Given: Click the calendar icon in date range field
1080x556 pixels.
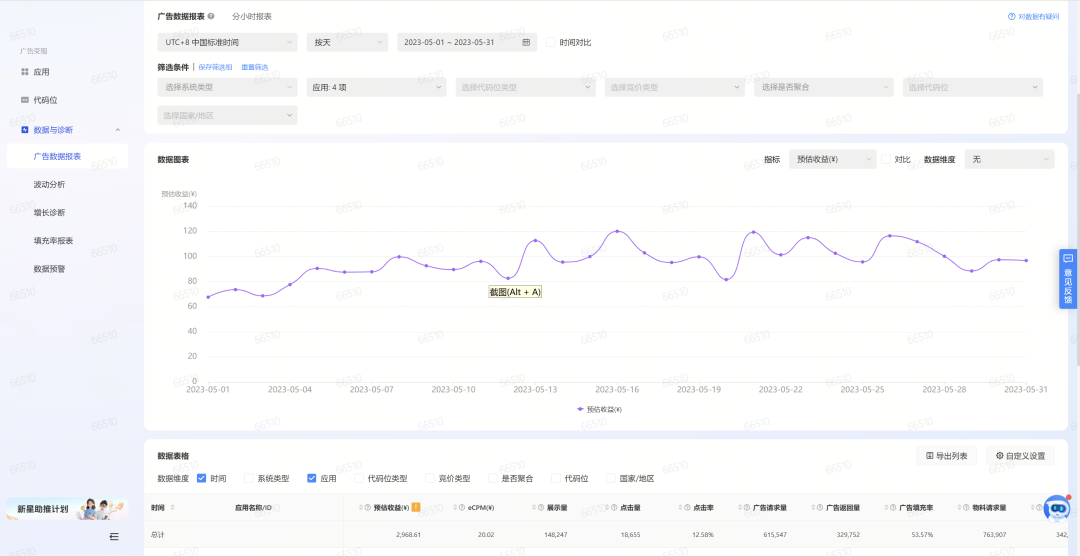Looking at the screenshot, I should point(526,42).
